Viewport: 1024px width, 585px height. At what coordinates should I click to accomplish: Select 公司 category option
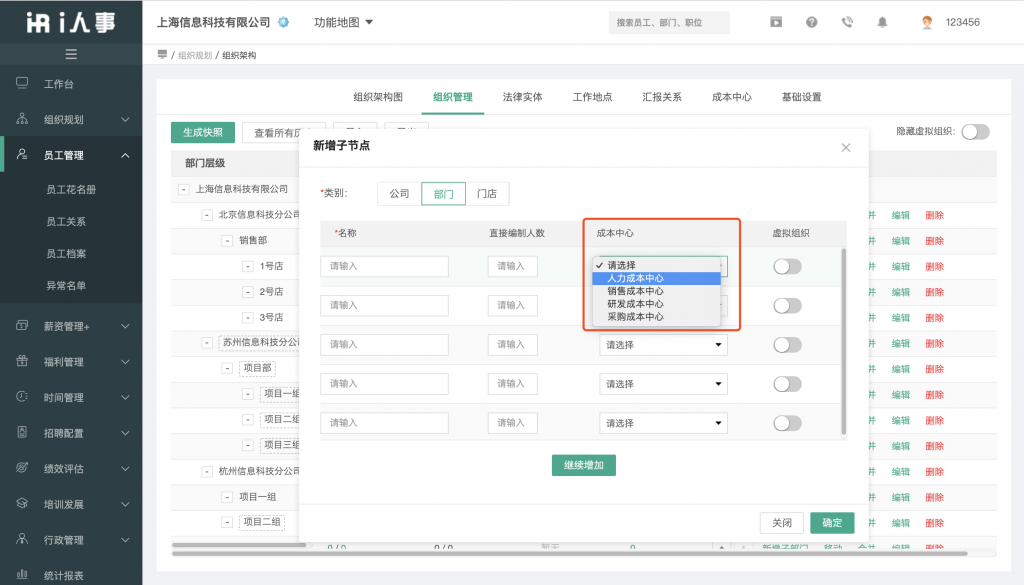400,194
